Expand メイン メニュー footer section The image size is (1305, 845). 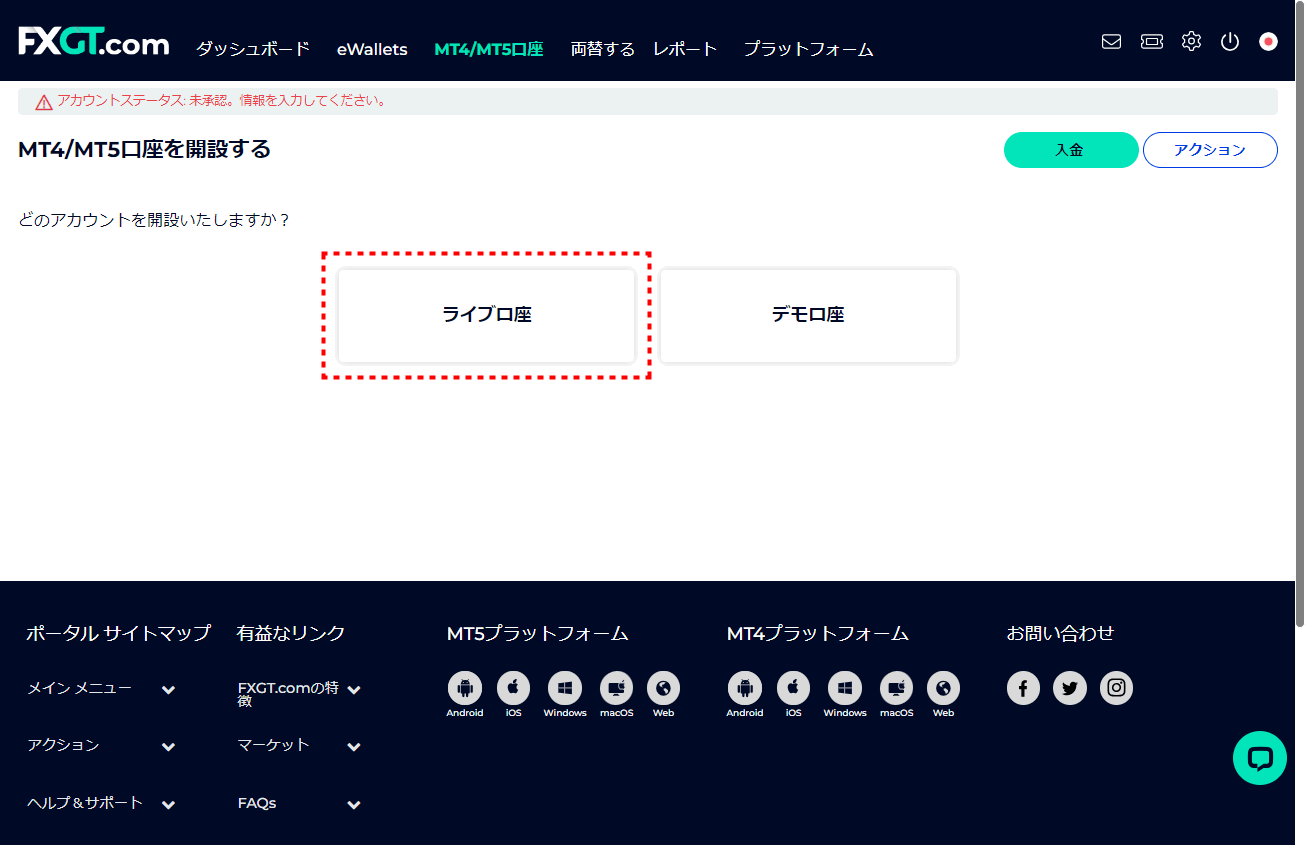coord(168,690)
